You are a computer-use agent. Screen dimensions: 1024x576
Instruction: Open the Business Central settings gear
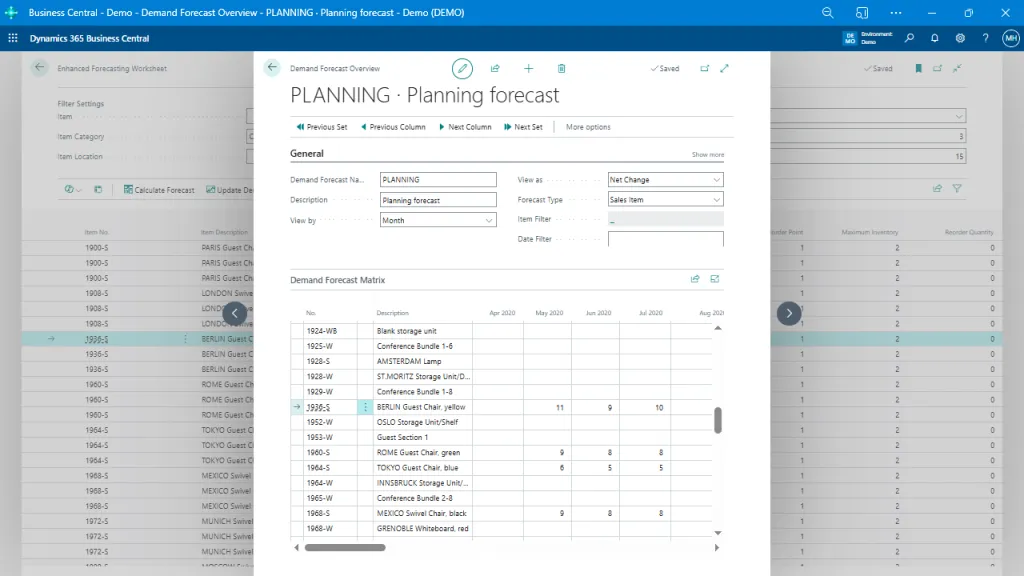[958, 36]
